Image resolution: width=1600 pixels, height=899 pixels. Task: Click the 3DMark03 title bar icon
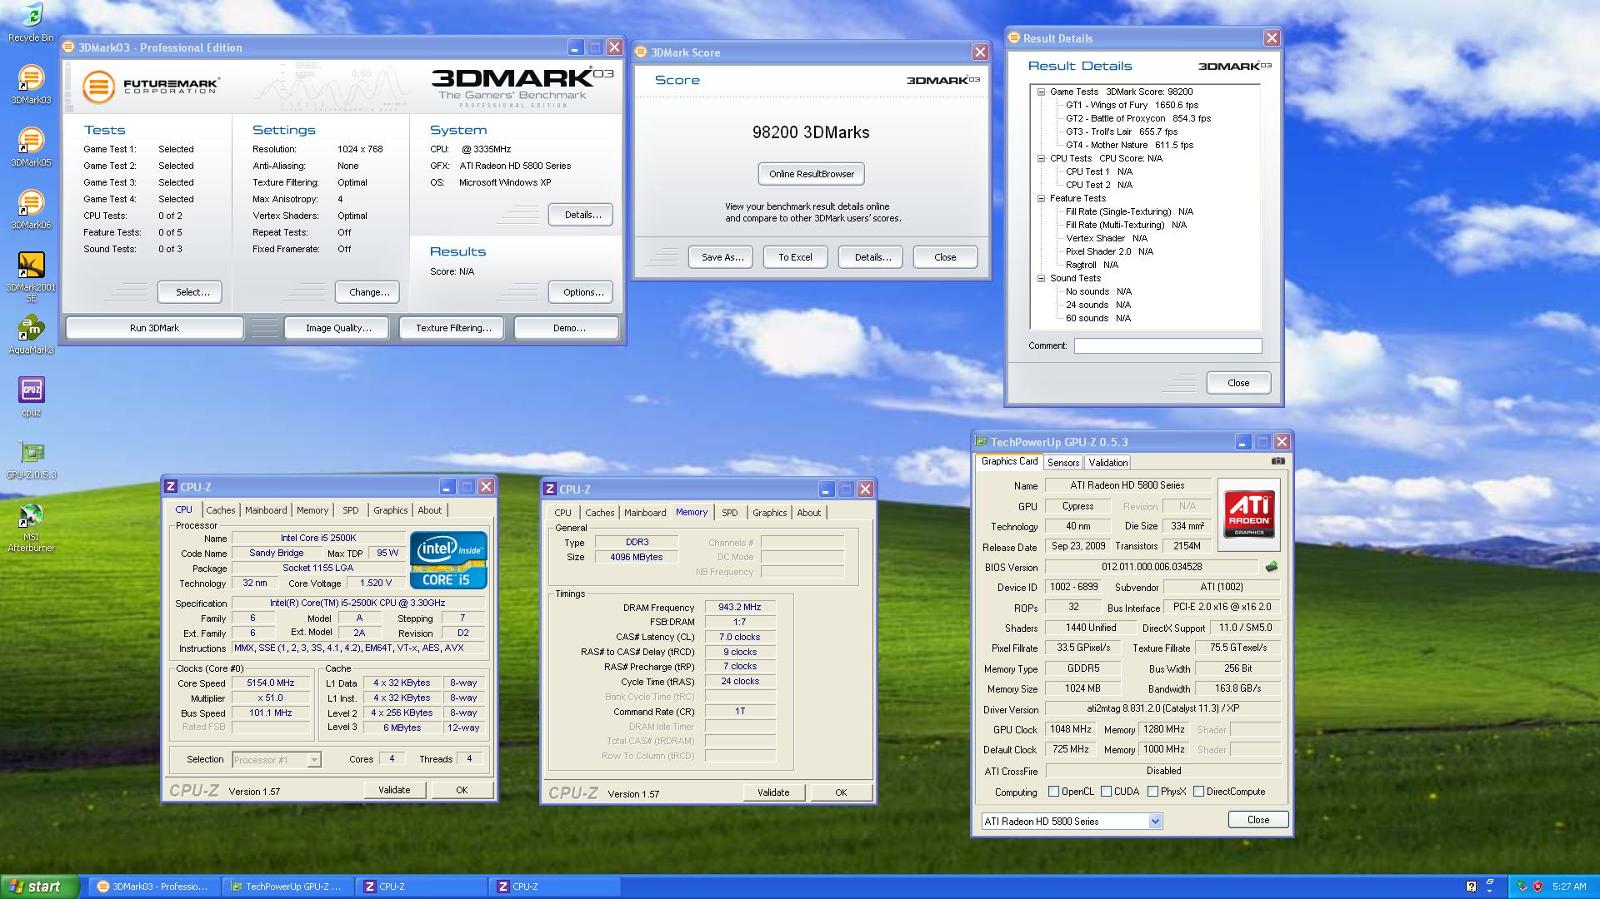point(69,47)
